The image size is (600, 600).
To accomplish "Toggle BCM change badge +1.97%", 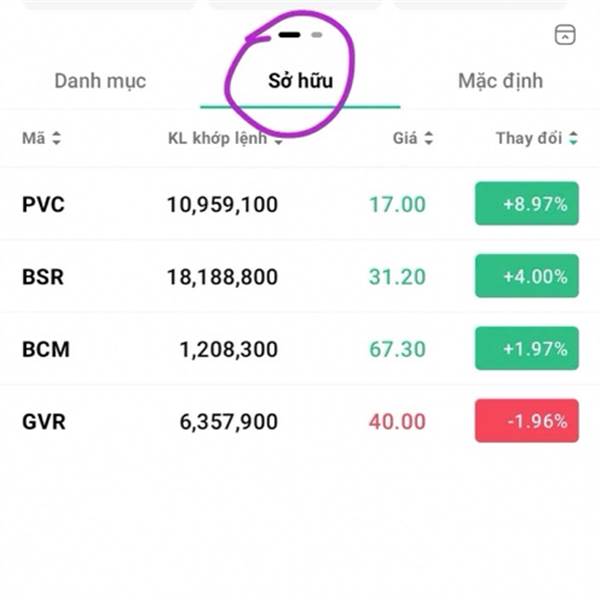I will click(x=526, y=349).
